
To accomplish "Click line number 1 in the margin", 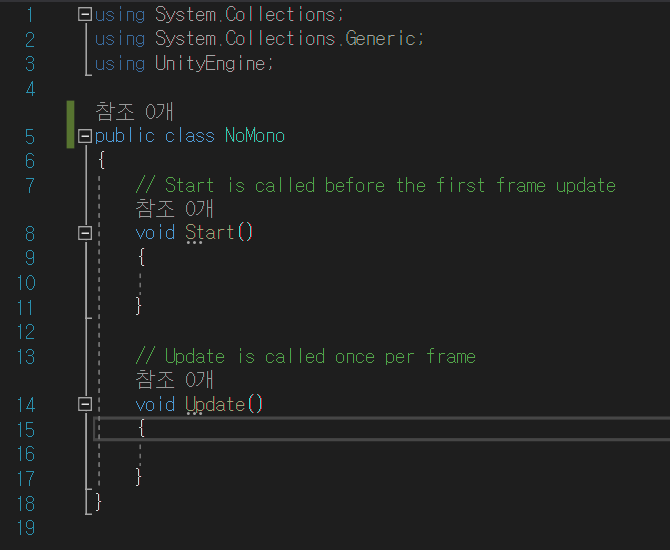I will tap(30, 15).
